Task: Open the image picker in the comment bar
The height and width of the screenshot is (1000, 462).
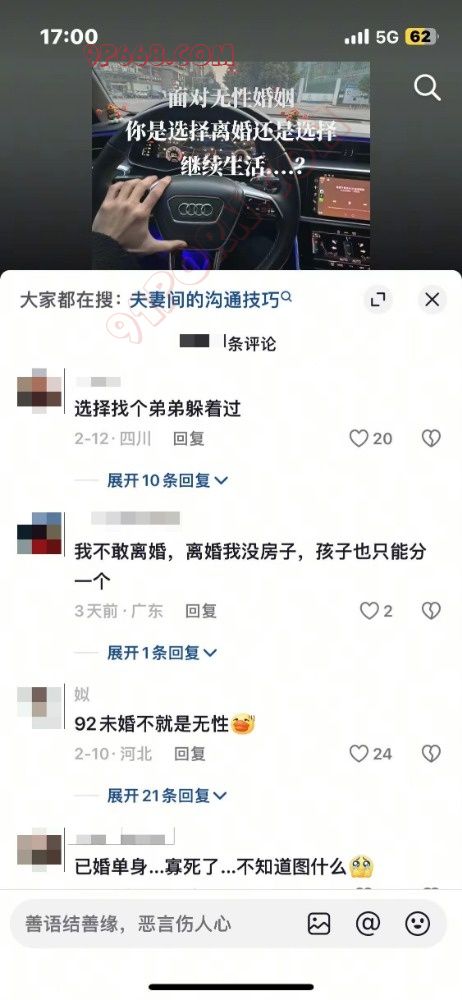Action: tap(319, 923)
